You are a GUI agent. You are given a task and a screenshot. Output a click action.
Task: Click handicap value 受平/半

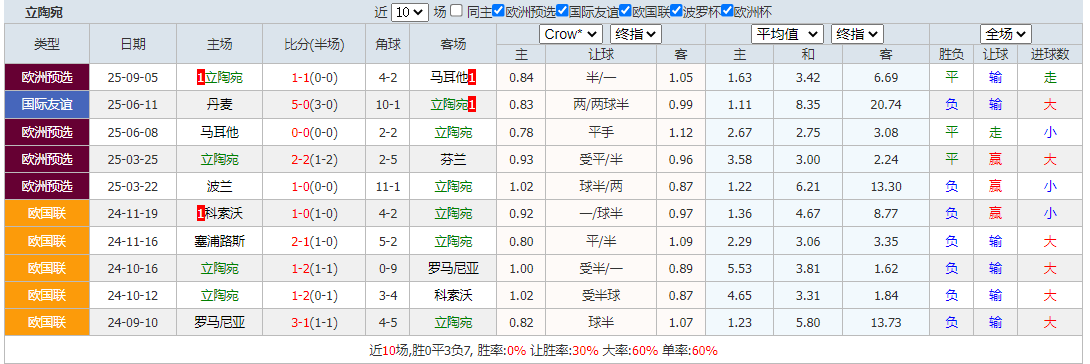point(601,160)
